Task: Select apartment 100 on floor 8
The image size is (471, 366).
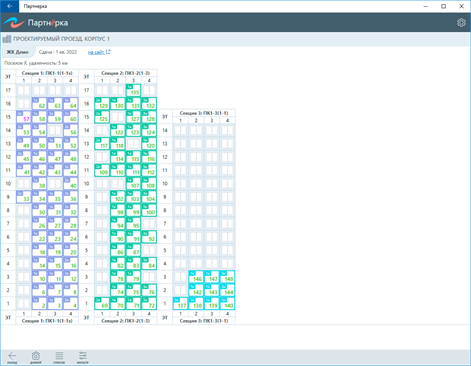Action: coord(149,210)
